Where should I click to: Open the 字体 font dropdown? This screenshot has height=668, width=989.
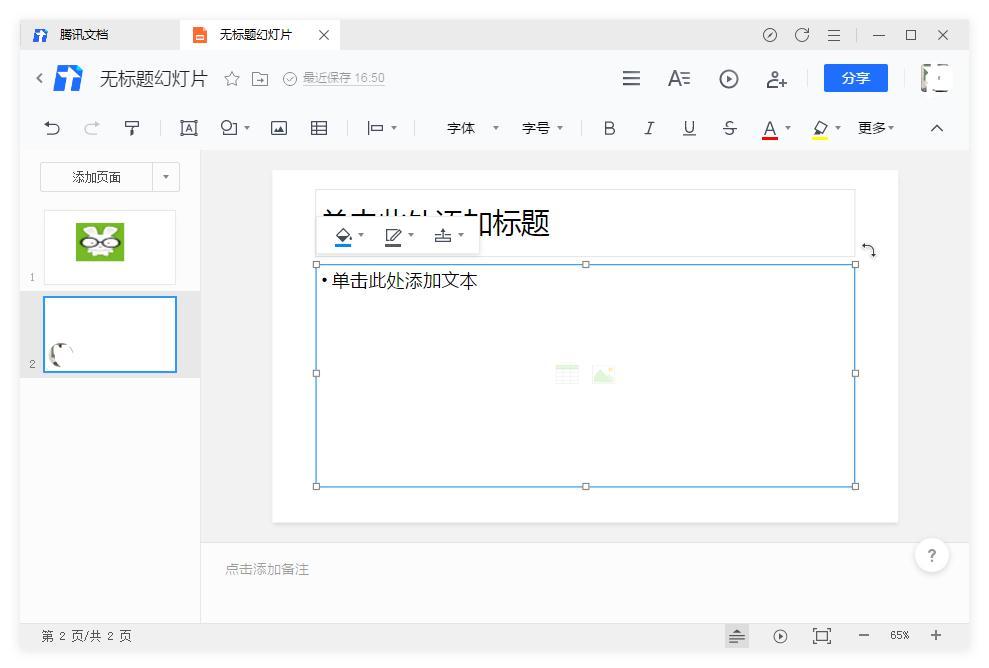[x=472, y=128]
